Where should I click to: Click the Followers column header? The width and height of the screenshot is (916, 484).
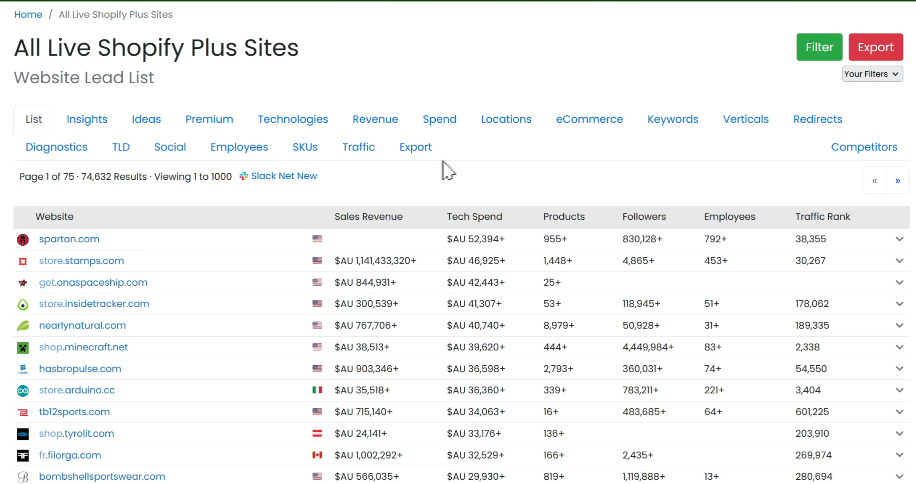pos(644,217)
